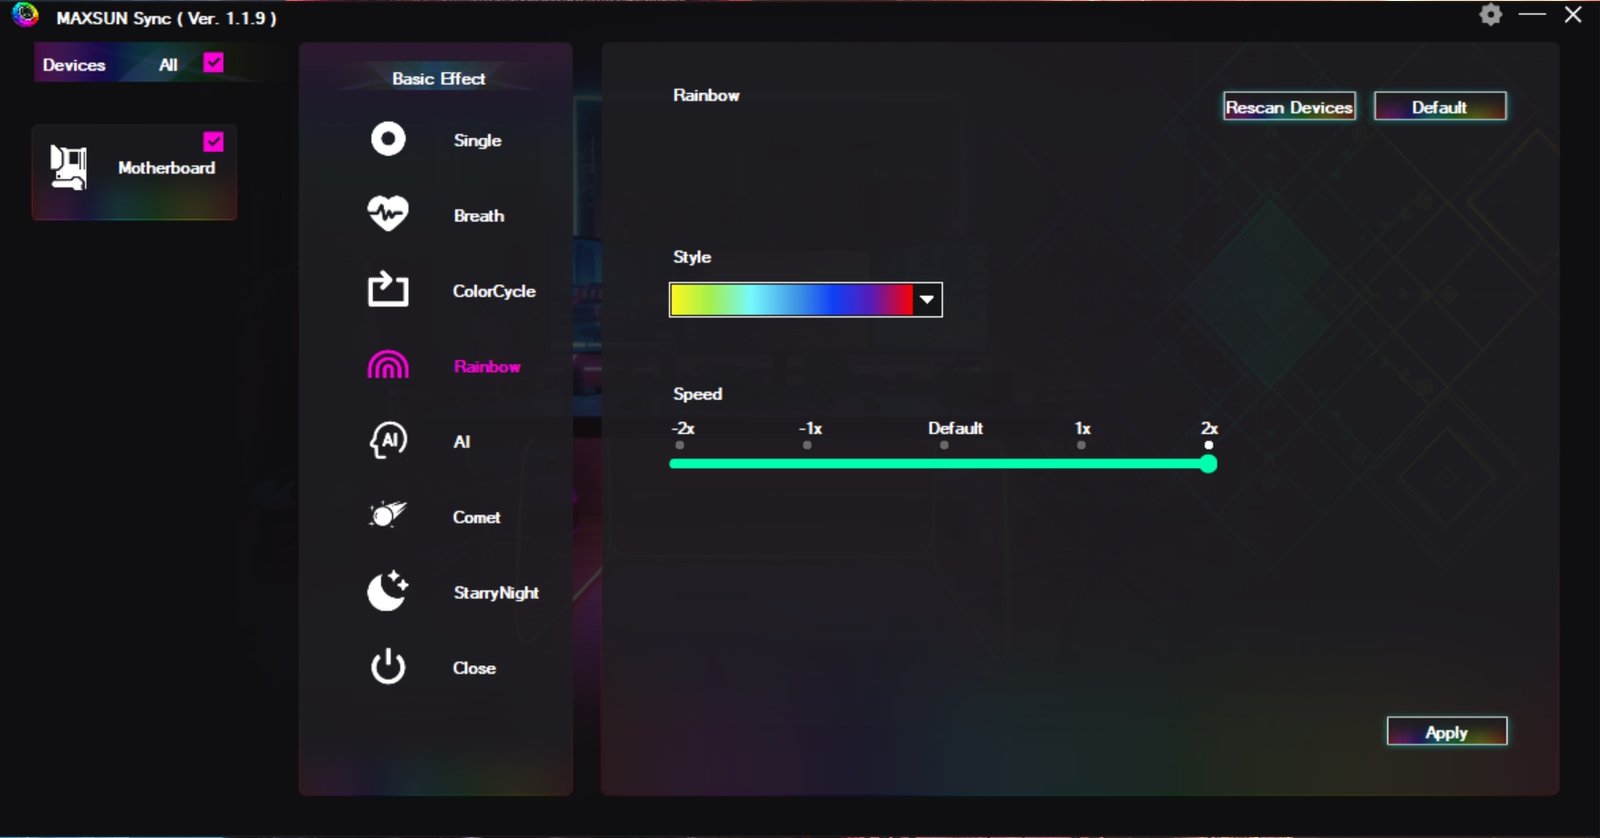1600x838 pixels.
Task: Close the MAXSUN Sync window
Action: (x=1573, y=14)
